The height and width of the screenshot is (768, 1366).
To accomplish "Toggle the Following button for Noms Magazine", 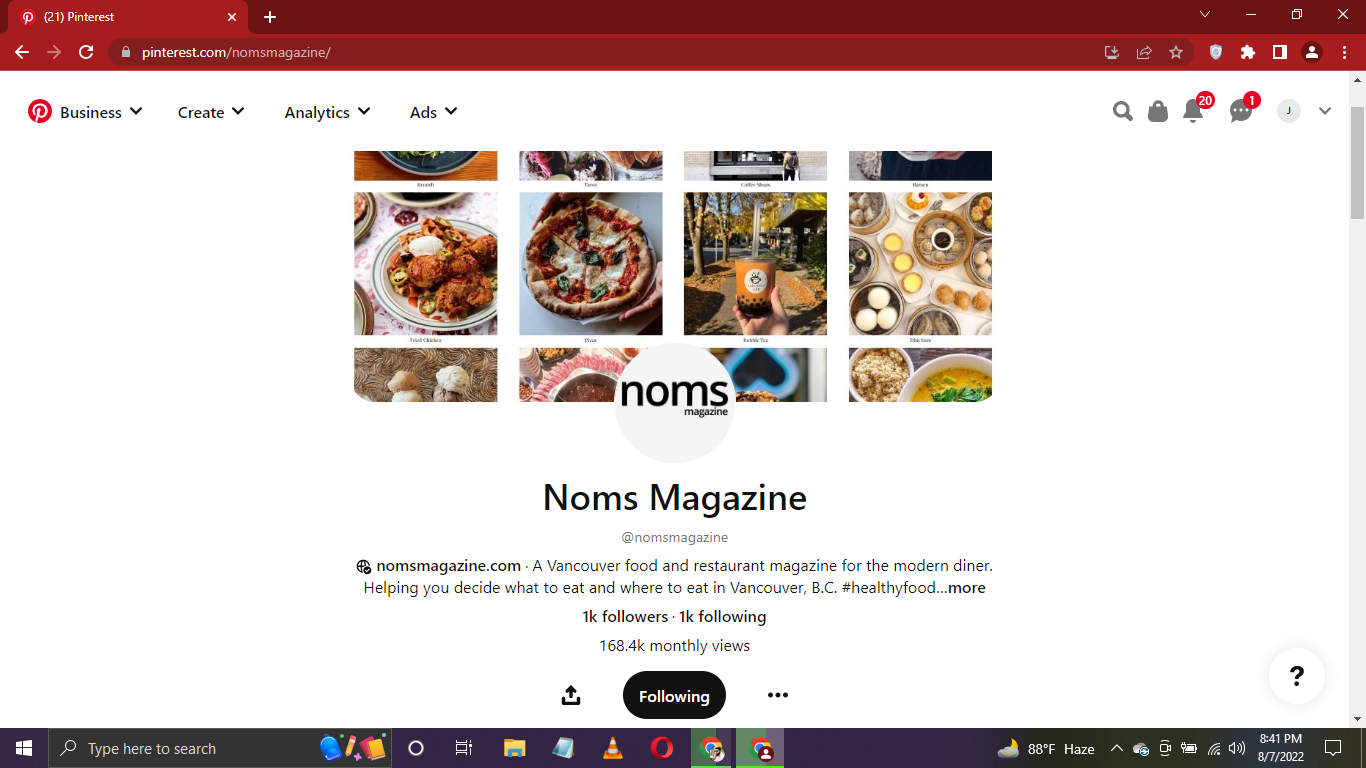I will pyautogui.click(x=674, y=695).
